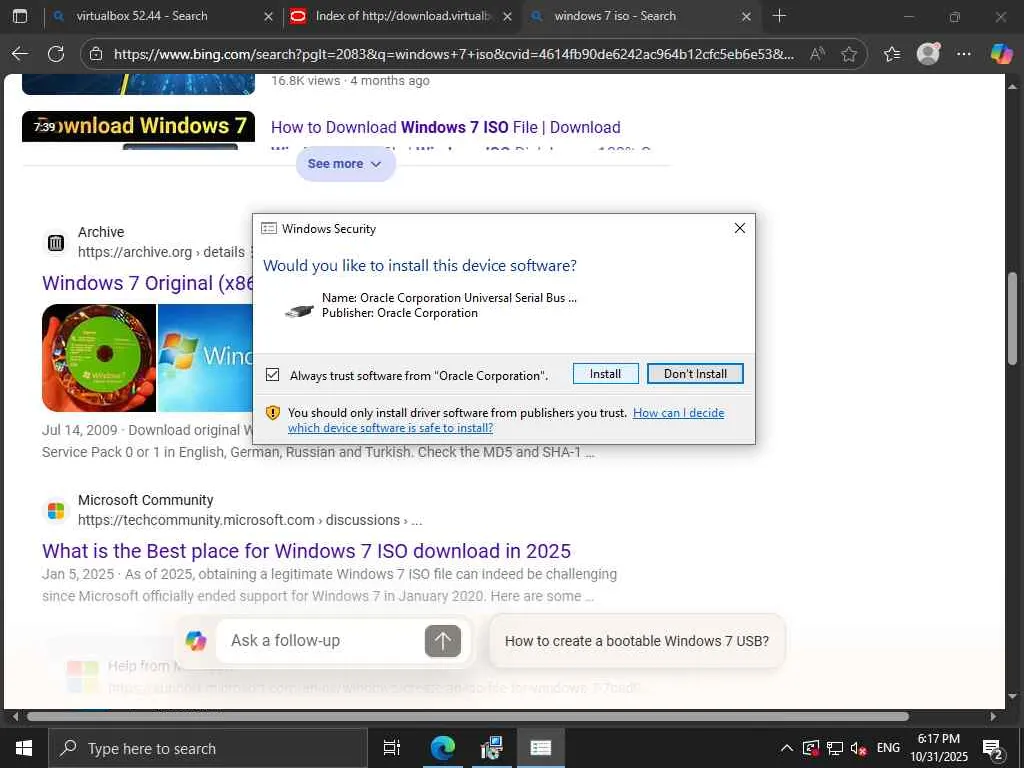
Task: Refresh the current page
Action: coord(56,54)
